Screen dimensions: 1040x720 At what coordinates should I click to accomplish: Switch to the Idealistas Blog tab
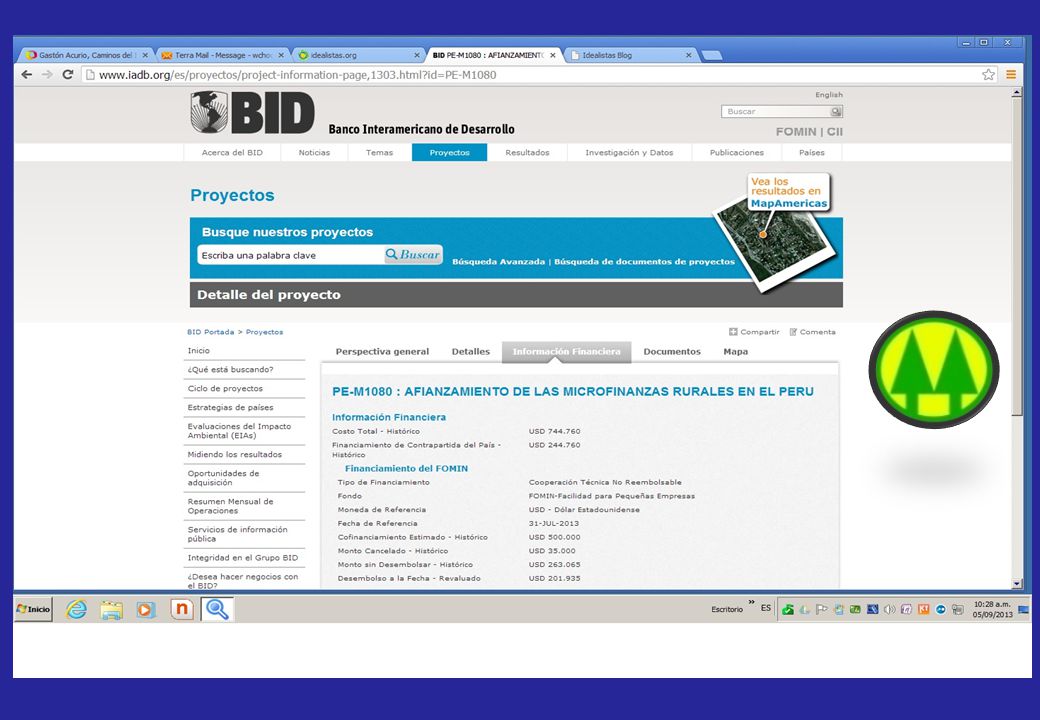pos(631,56)
